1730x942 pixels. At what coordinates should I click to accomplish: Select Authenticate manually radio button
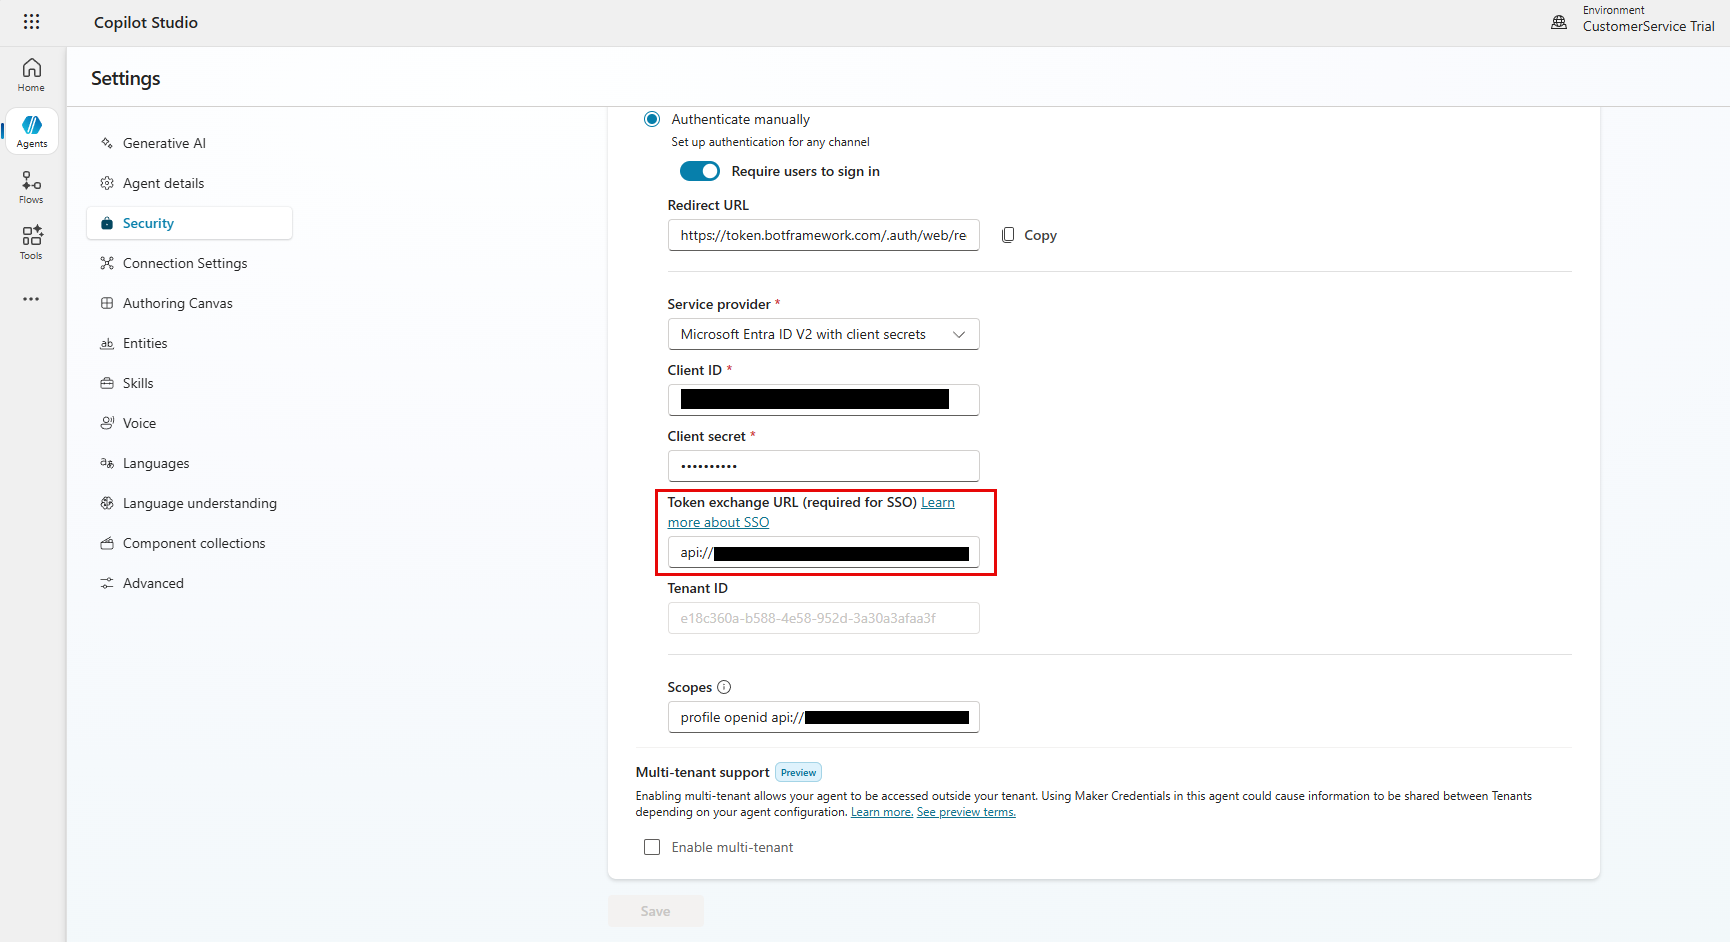652,119
